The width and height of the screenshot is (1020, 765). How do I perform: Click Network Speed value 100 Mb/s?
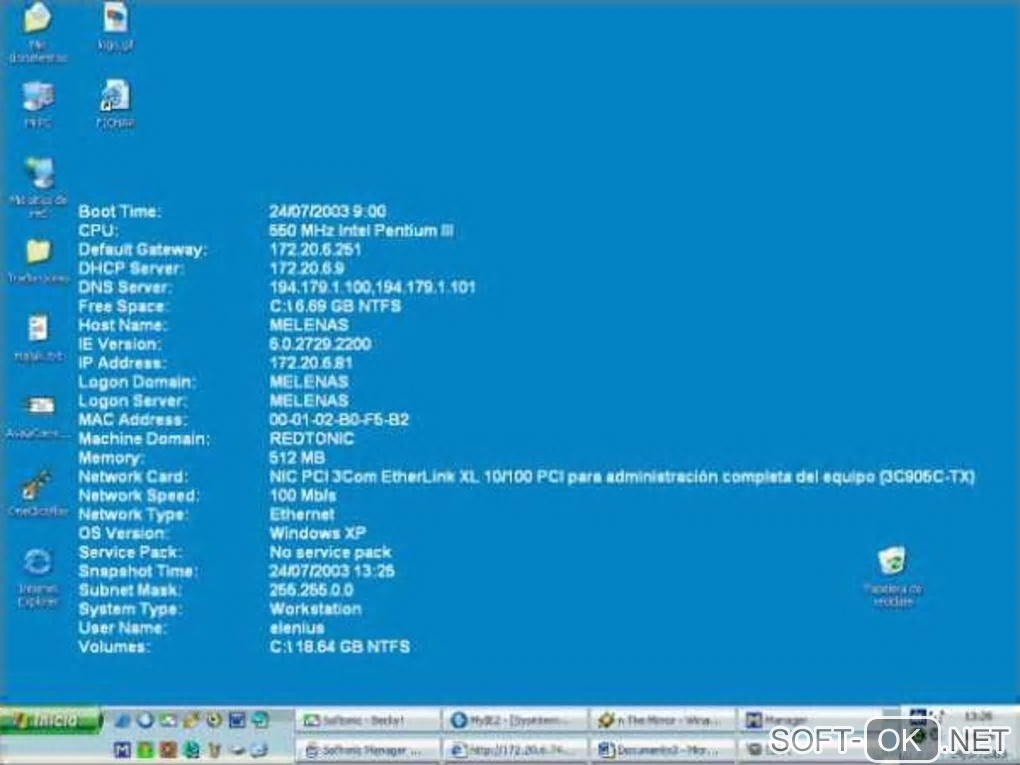point(302,496)
